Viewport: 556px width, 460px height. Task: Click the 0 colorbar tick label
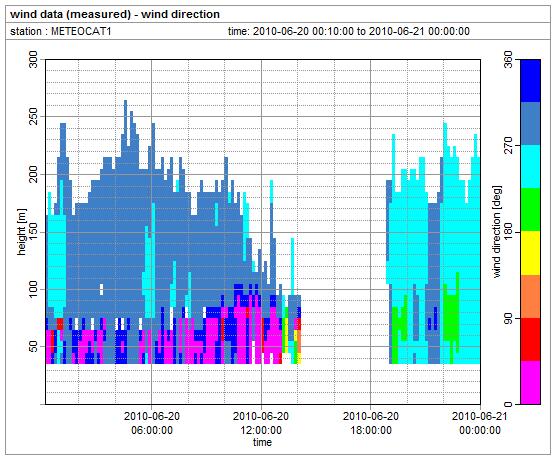(x=508, y=404)
